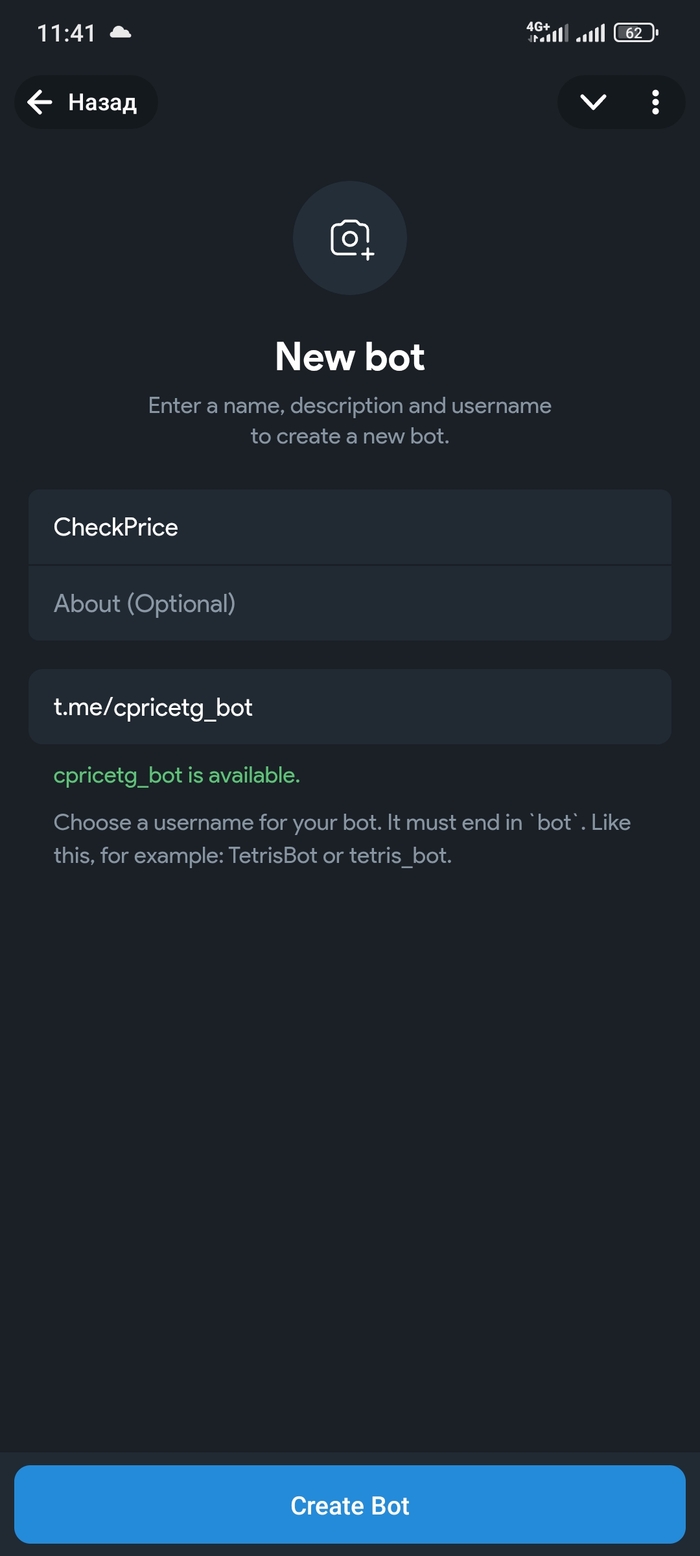This screenshot has height=1556, width=700.
Task: Open the three-dot more options menu
Action: click(655, 102)
